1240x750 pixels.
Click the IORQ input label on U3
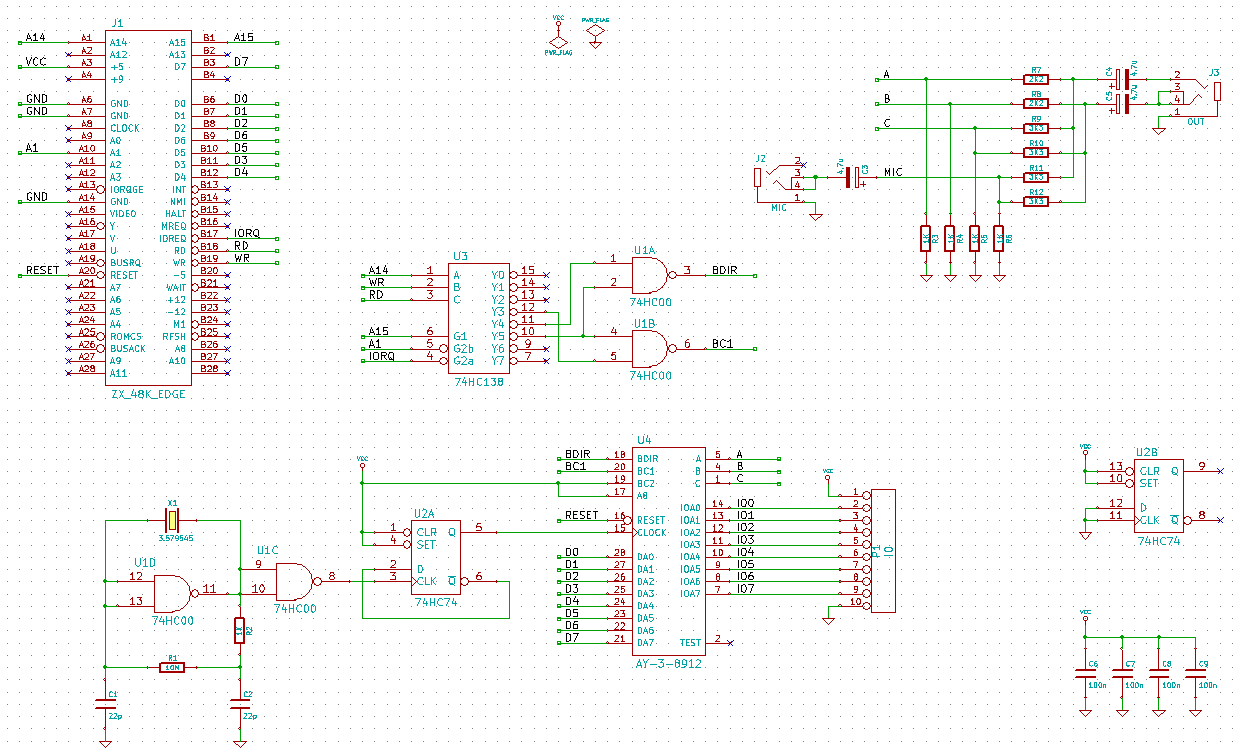pos(381,356)
